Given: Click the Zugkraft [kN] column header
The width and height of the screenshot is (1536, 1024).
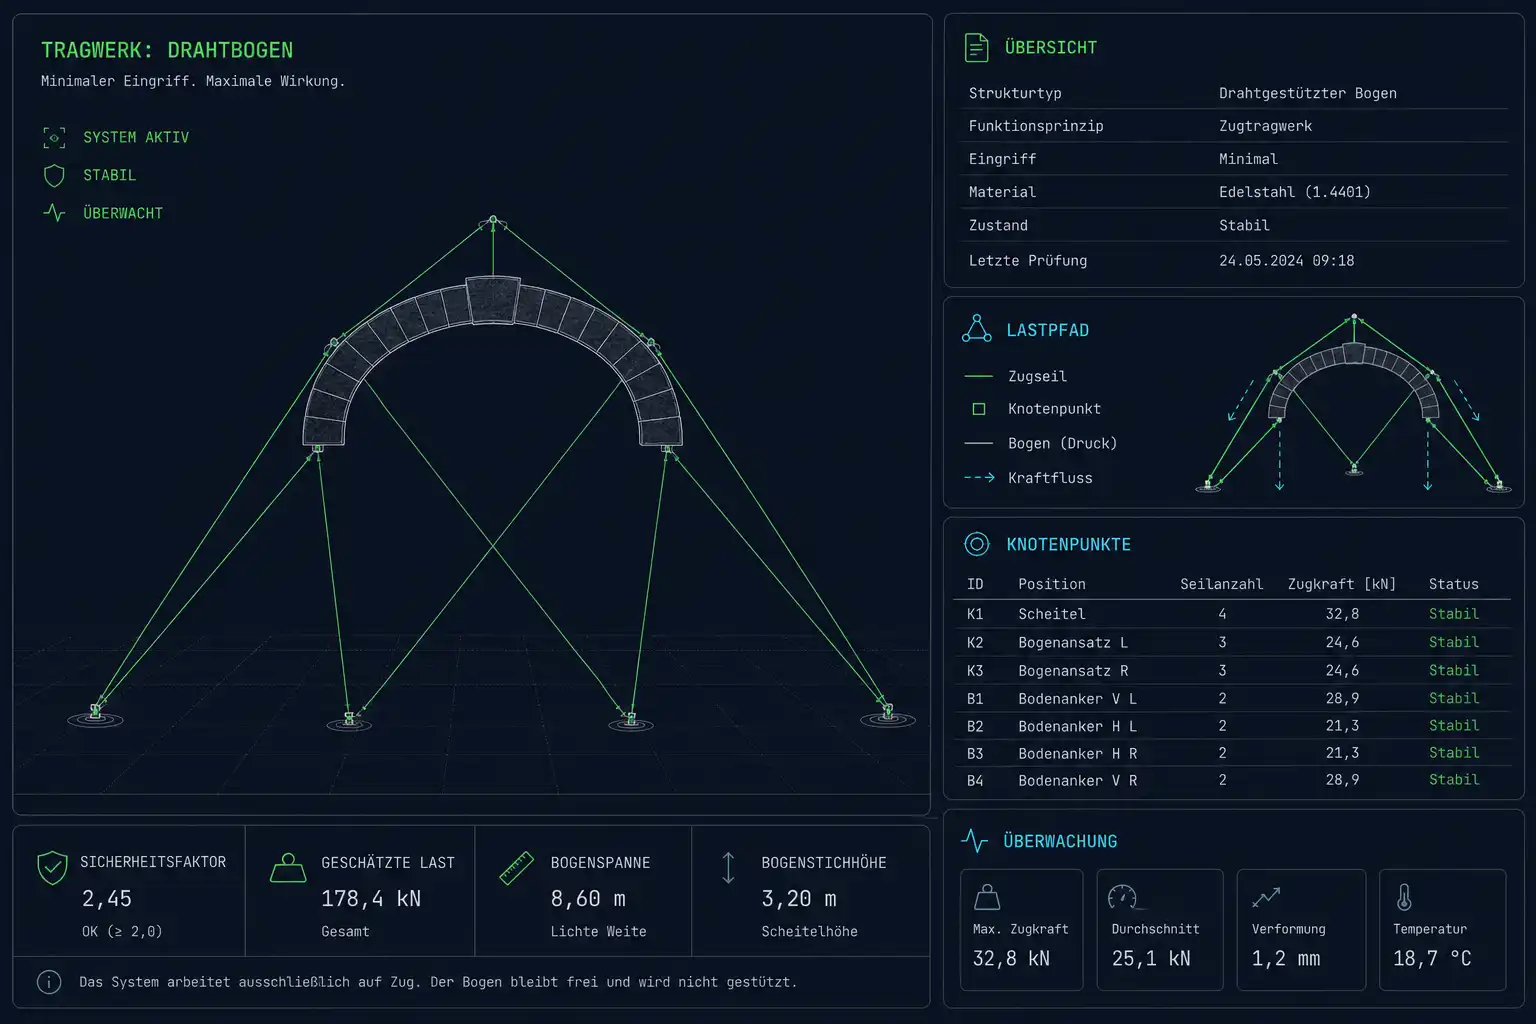Looking at the screenshot, I should point(1342,584).
